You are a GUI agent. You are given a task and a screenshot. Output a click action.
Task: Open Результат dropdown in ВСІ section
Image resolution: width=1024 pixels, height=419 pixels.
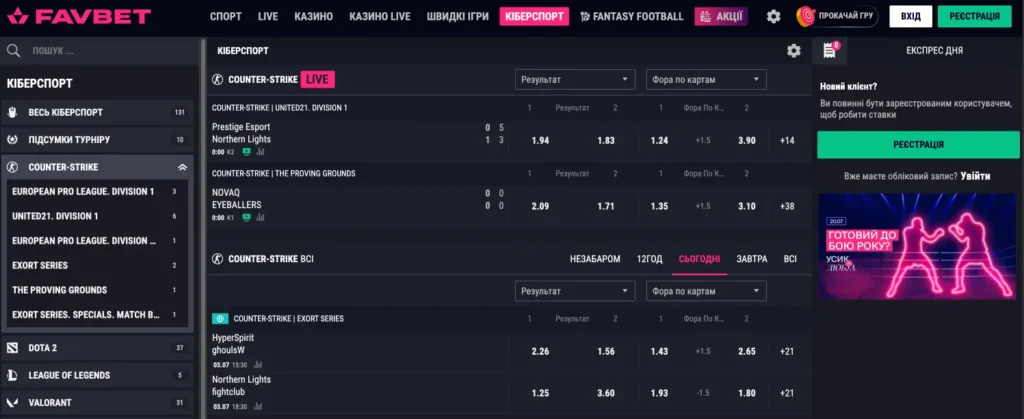(575, 291)
